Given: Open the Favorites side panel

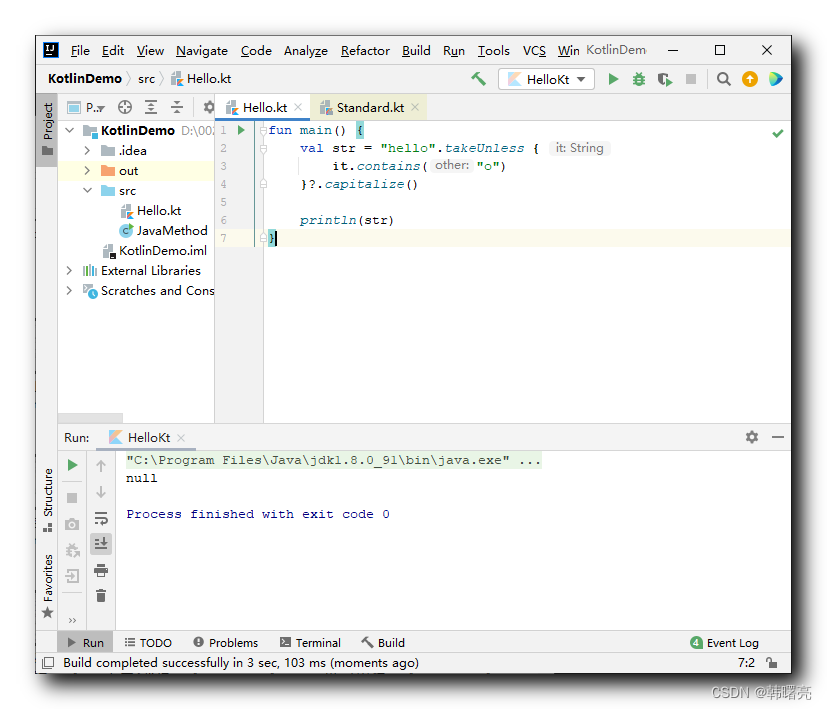Looking at the screenshot, I should pyautogui.click(x=47, y=586).
